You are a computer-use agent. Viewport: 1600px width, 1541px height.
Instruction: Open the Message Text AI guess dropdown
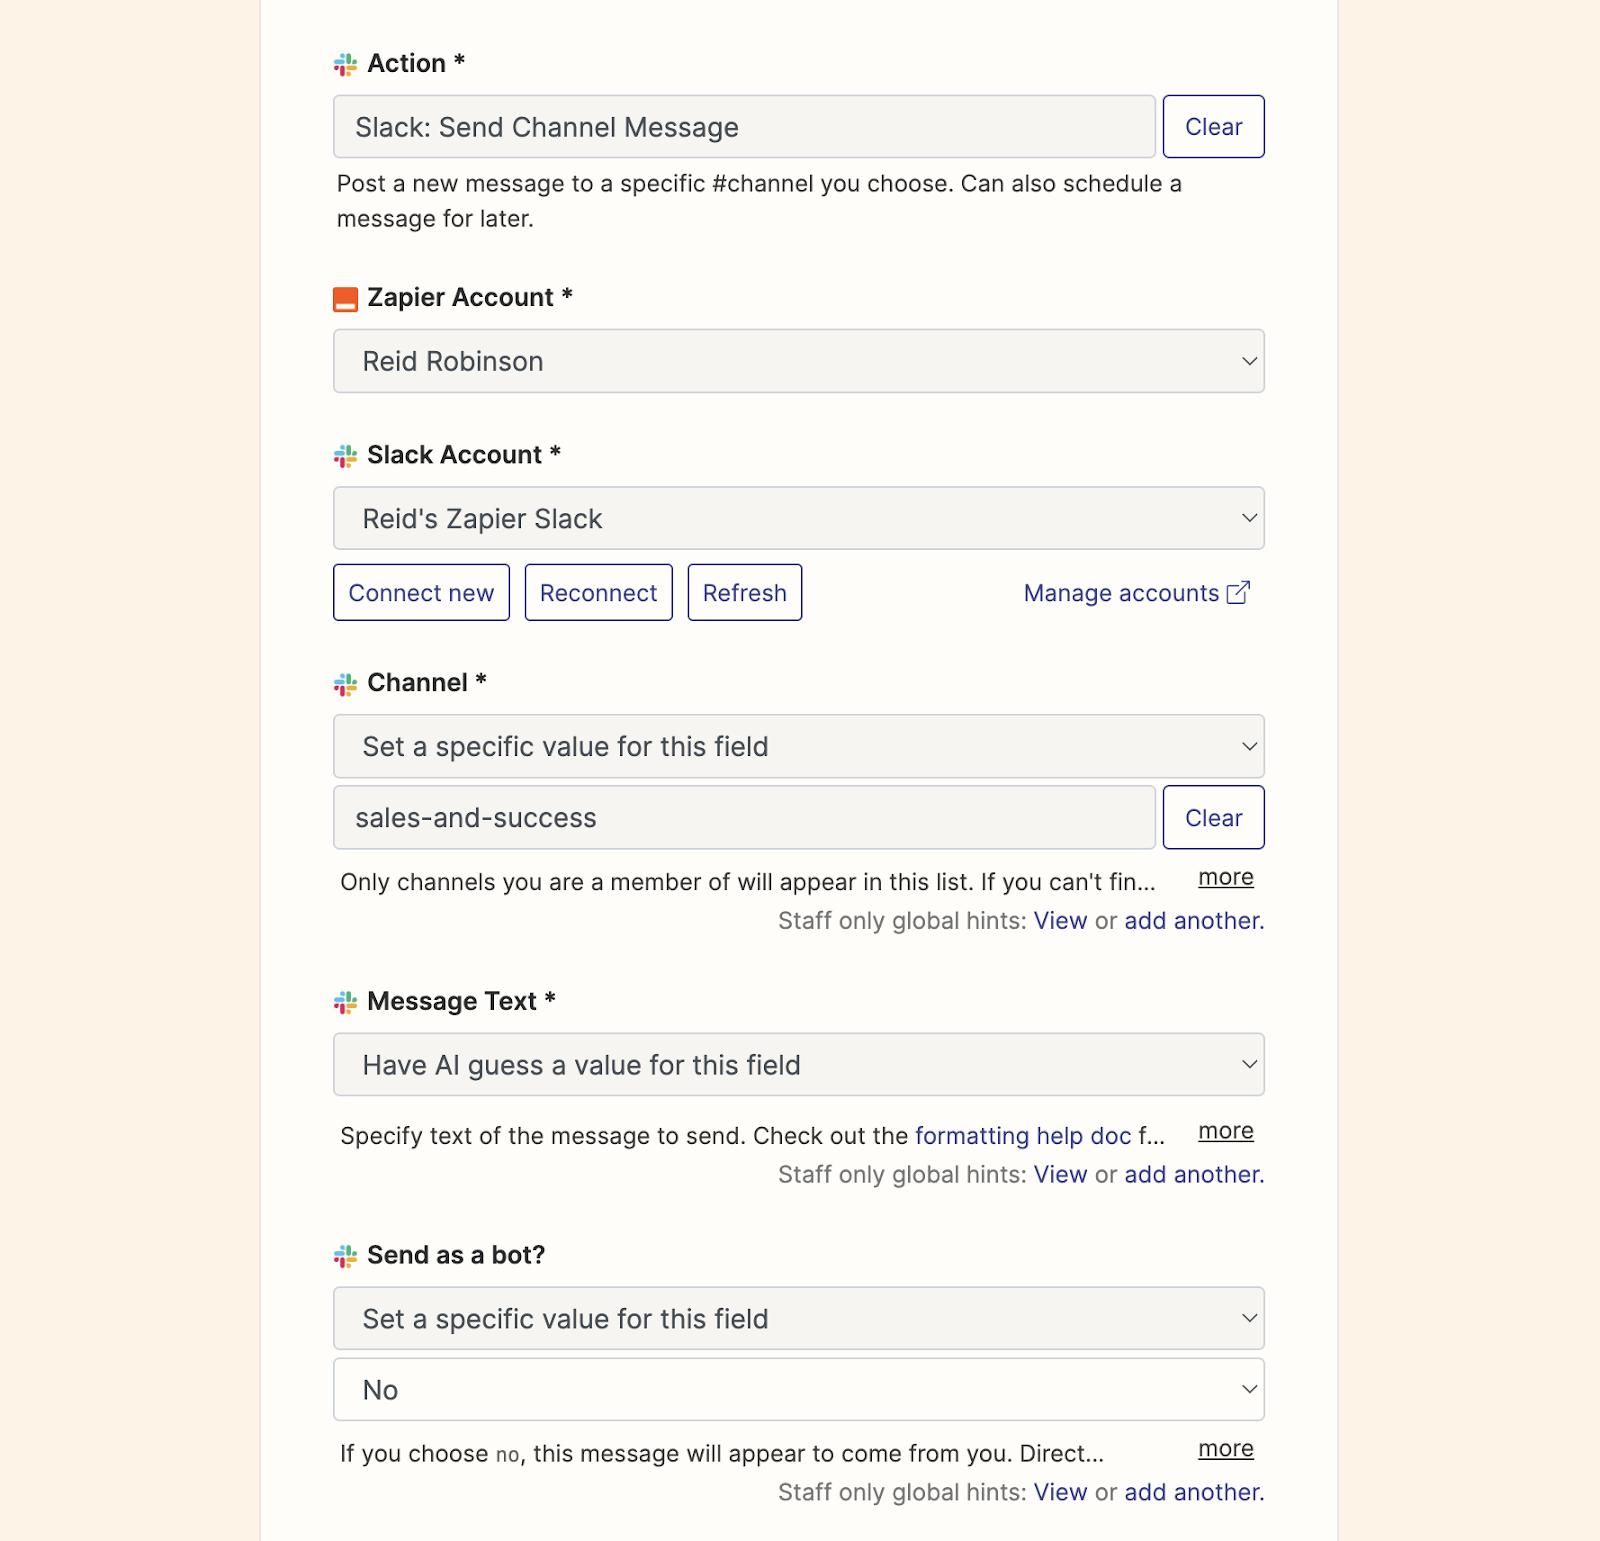click(x=799, y=1065)
